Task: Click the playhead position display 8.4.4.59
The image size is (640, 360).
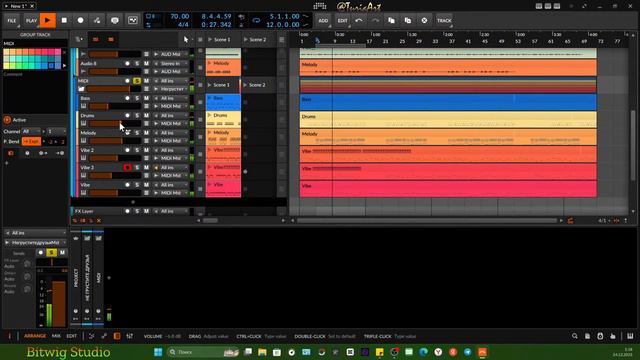Action: (216, 16)
